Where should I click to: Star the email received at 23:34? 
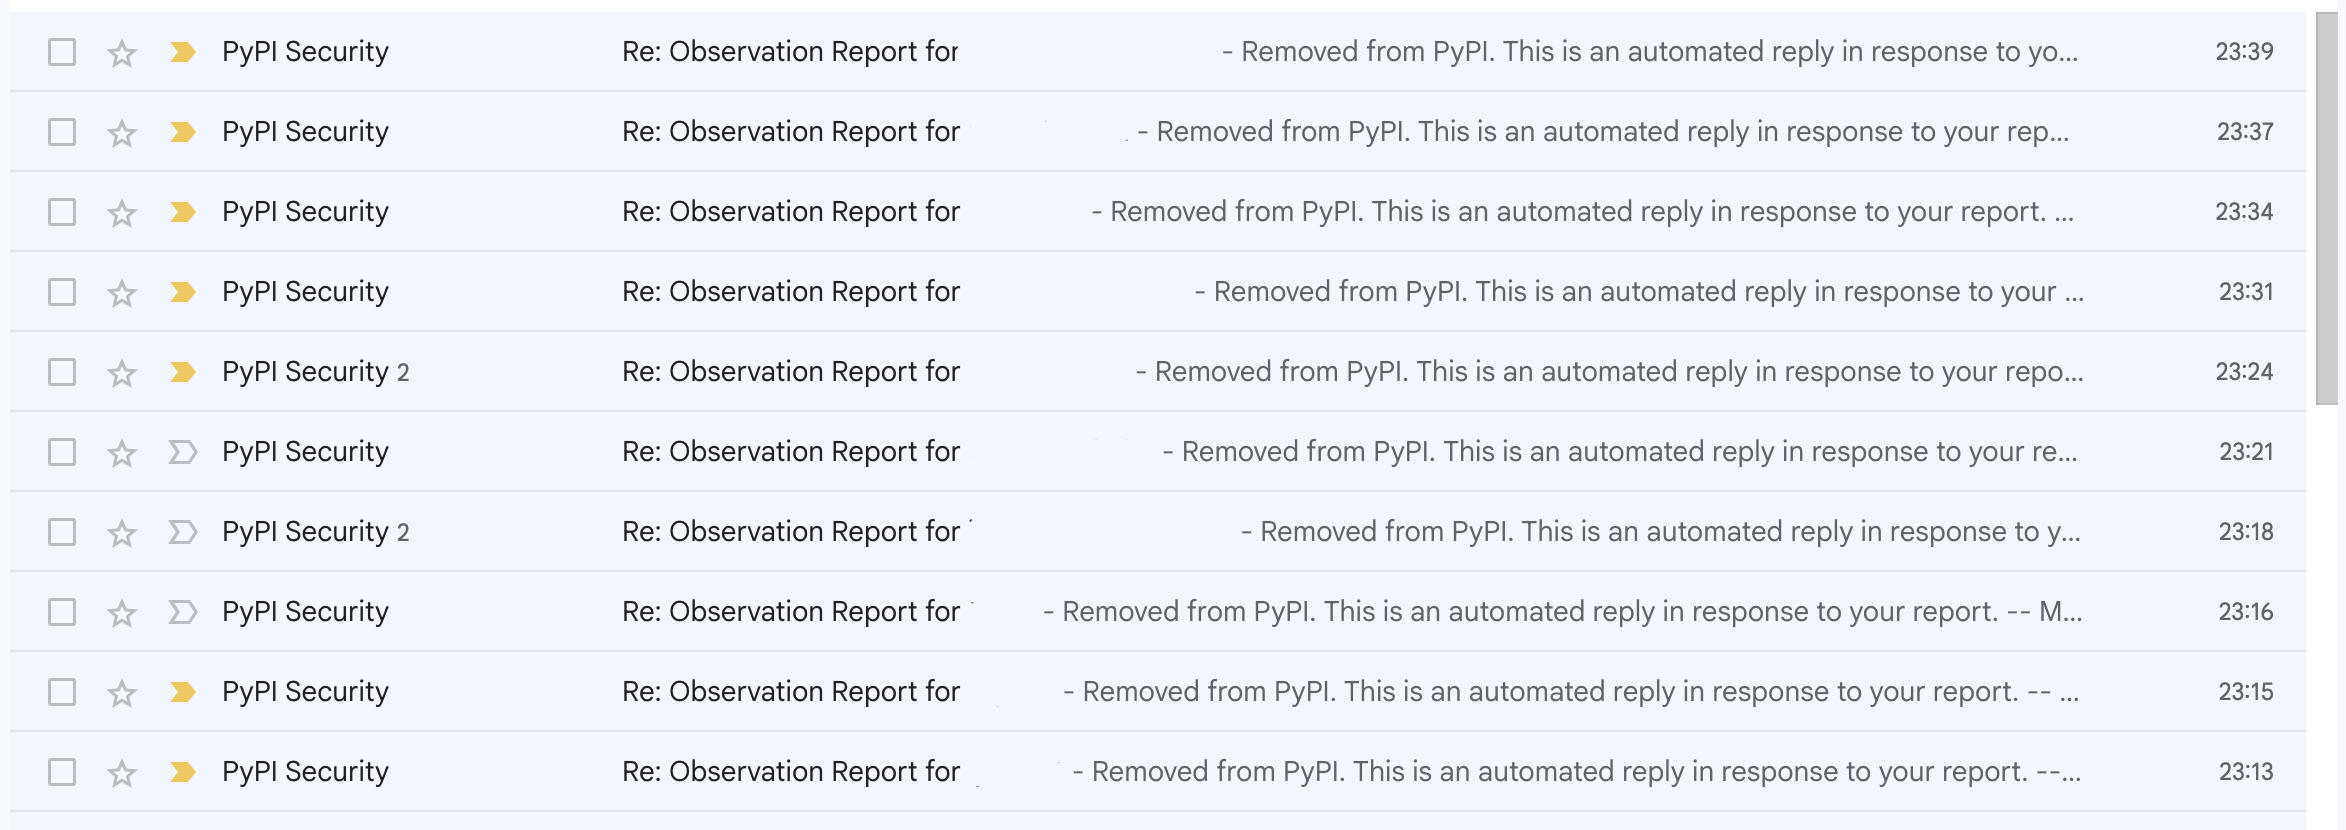coord(122,212)
